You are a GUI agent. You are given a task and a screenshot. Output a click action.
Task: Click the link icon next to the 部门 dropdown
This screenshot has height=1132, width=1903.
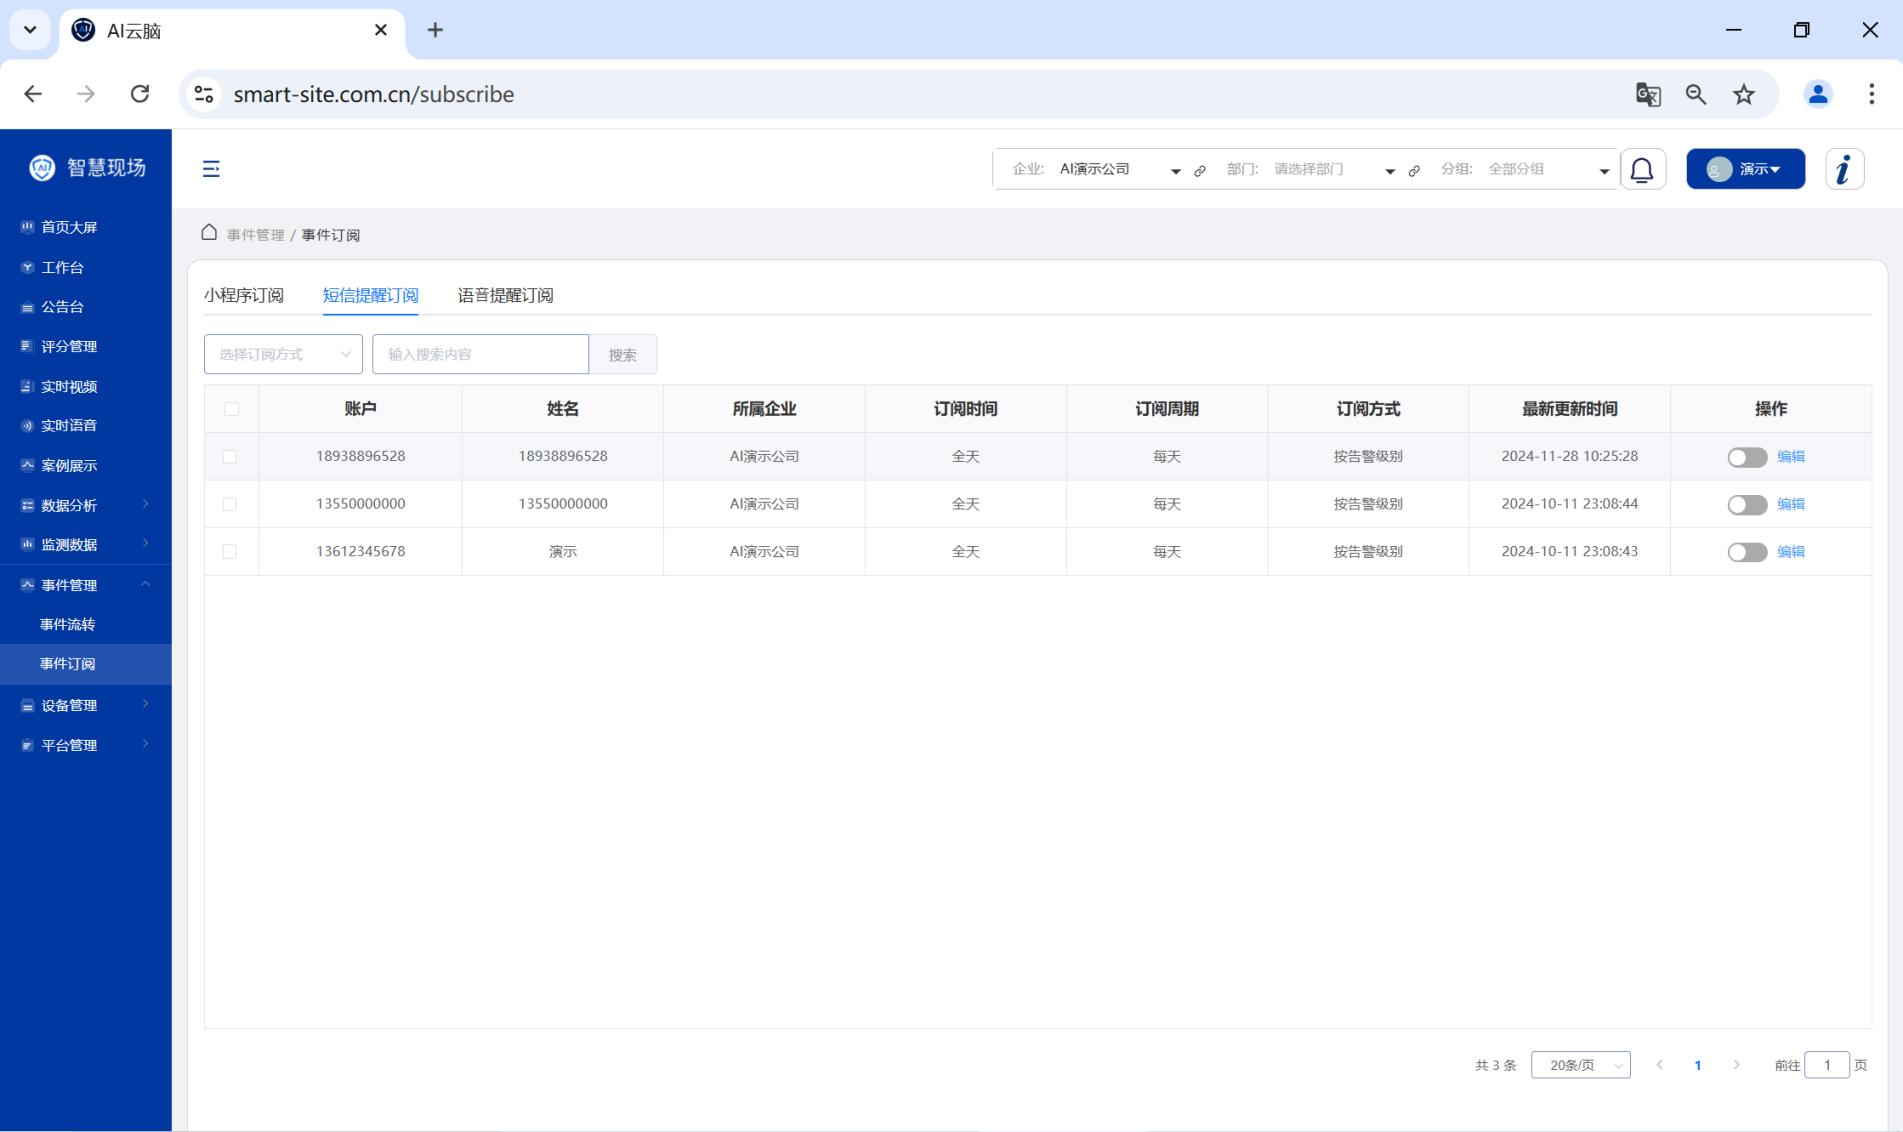click(1414, 171)
